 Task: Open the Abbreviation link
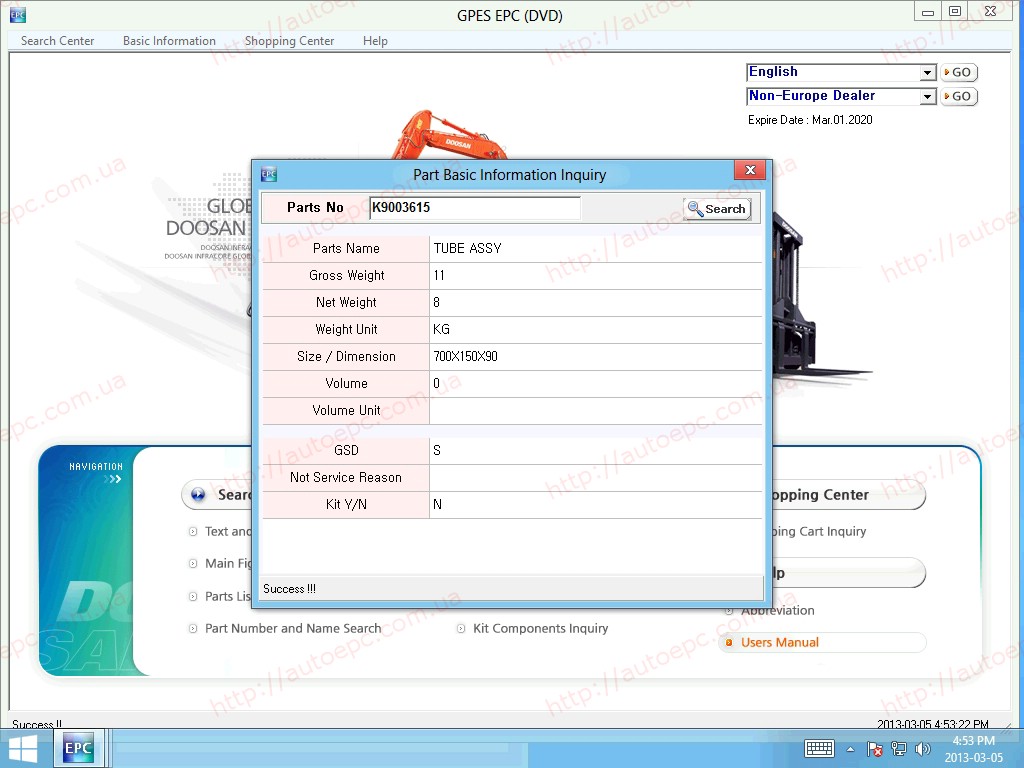click(x=778, y=611)
